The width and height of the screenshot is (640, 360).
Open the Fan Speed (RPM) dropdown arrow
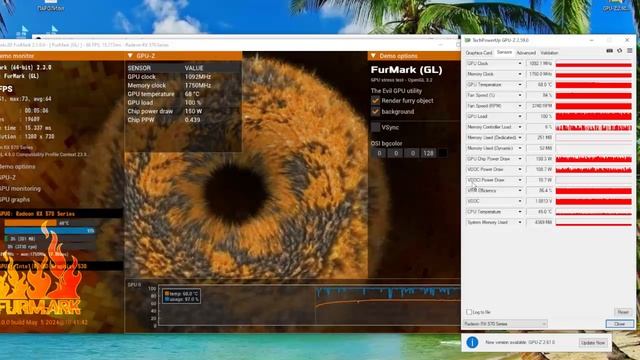click(520, 106)
